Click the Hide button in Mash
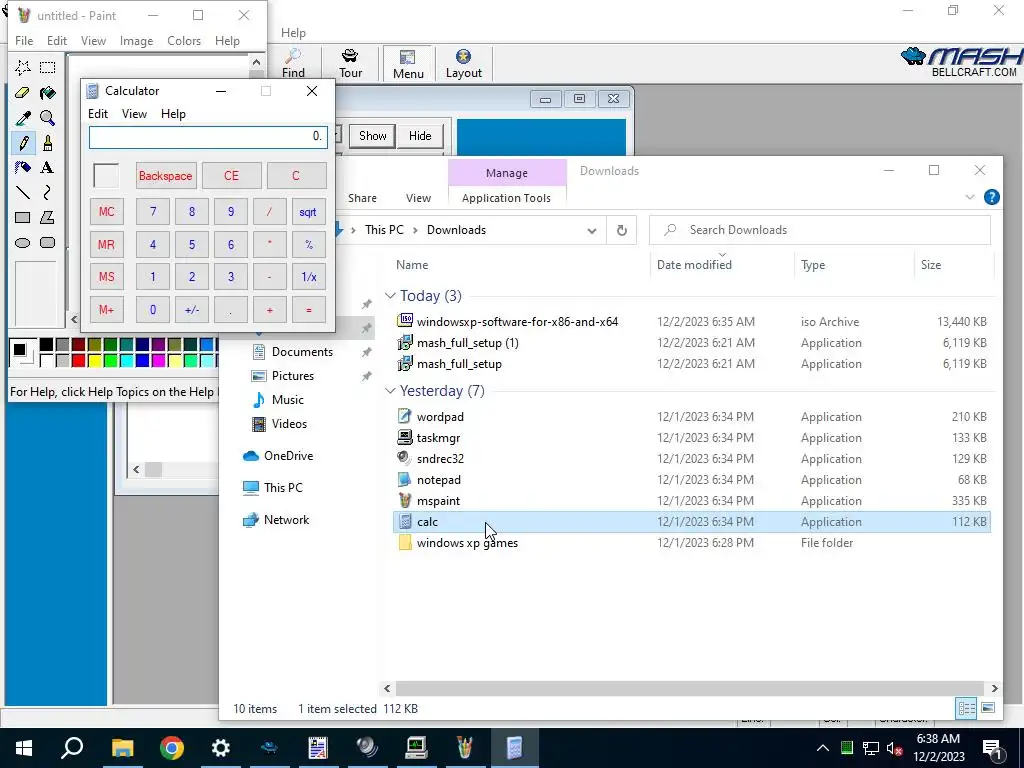This screenshot has height=768, width=1024. point(420,136)
